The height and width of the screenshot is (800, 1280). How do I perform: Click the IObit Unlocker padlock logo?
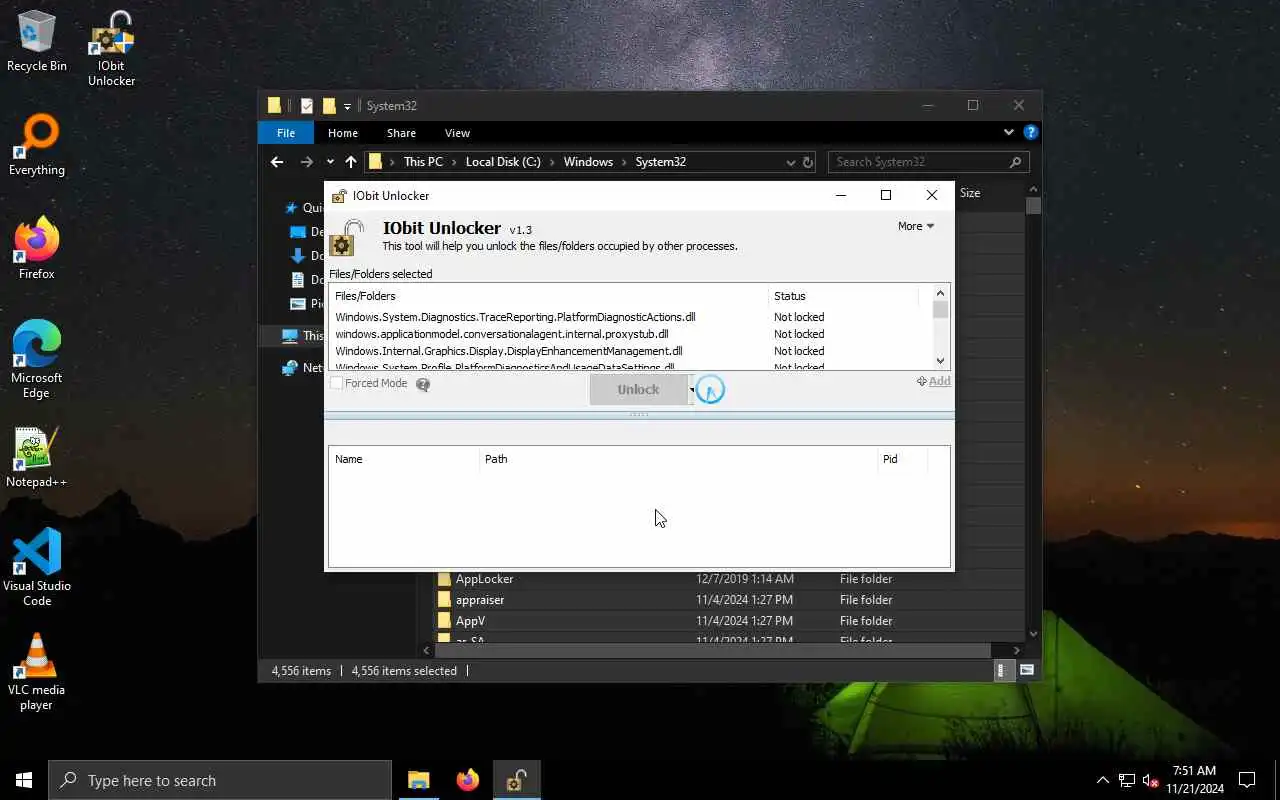[x=347, y=238]
